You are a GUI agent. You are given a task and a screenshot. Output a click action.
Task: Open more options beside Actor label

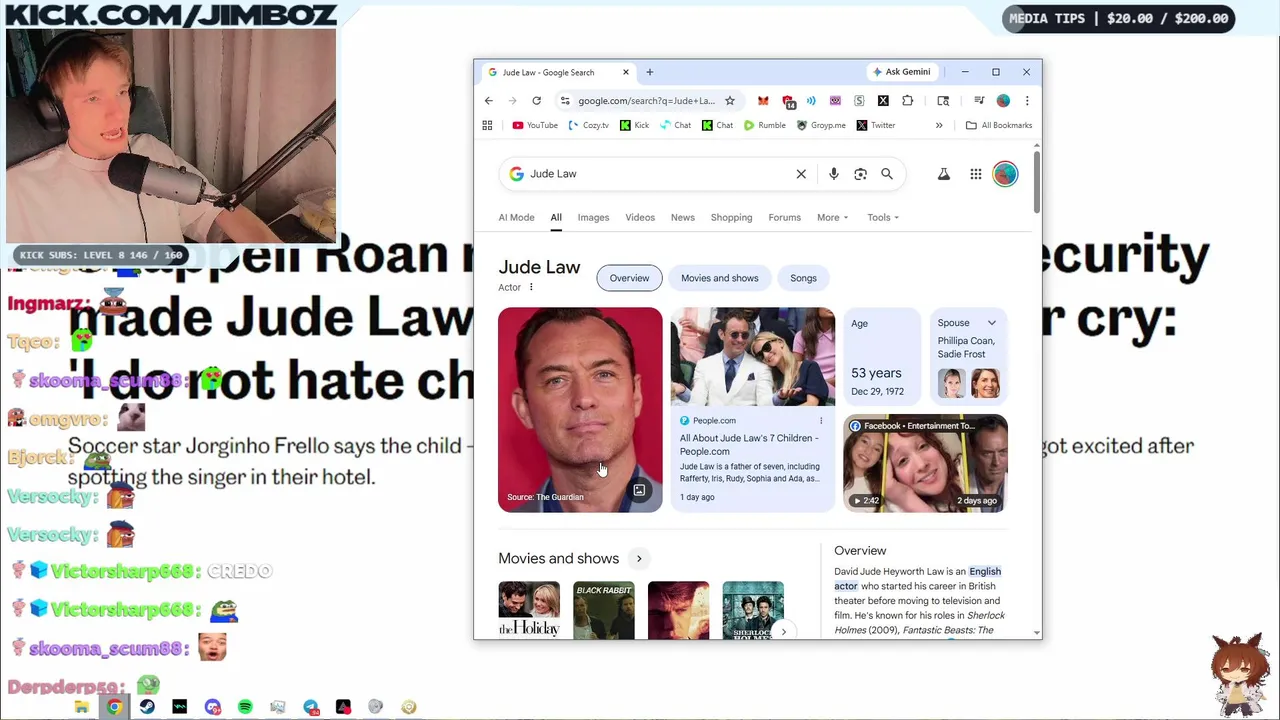(531, 288)
